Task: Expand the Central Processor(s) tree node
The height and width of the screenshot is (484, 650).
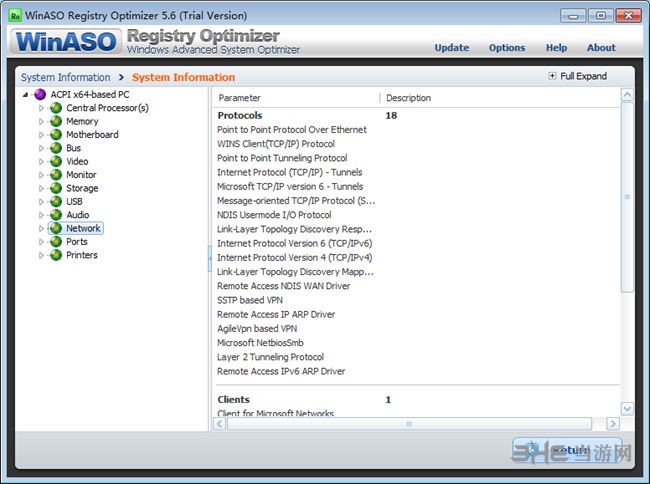Action: pyautogui.click(x=41, y=108)
